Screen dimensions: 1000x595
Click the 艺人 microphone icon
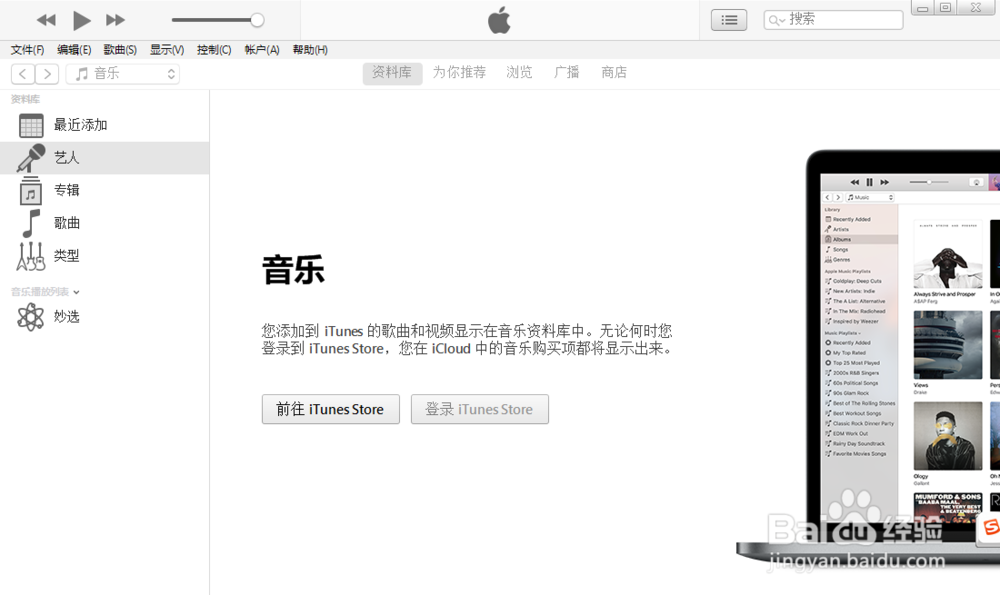(31, 158)
